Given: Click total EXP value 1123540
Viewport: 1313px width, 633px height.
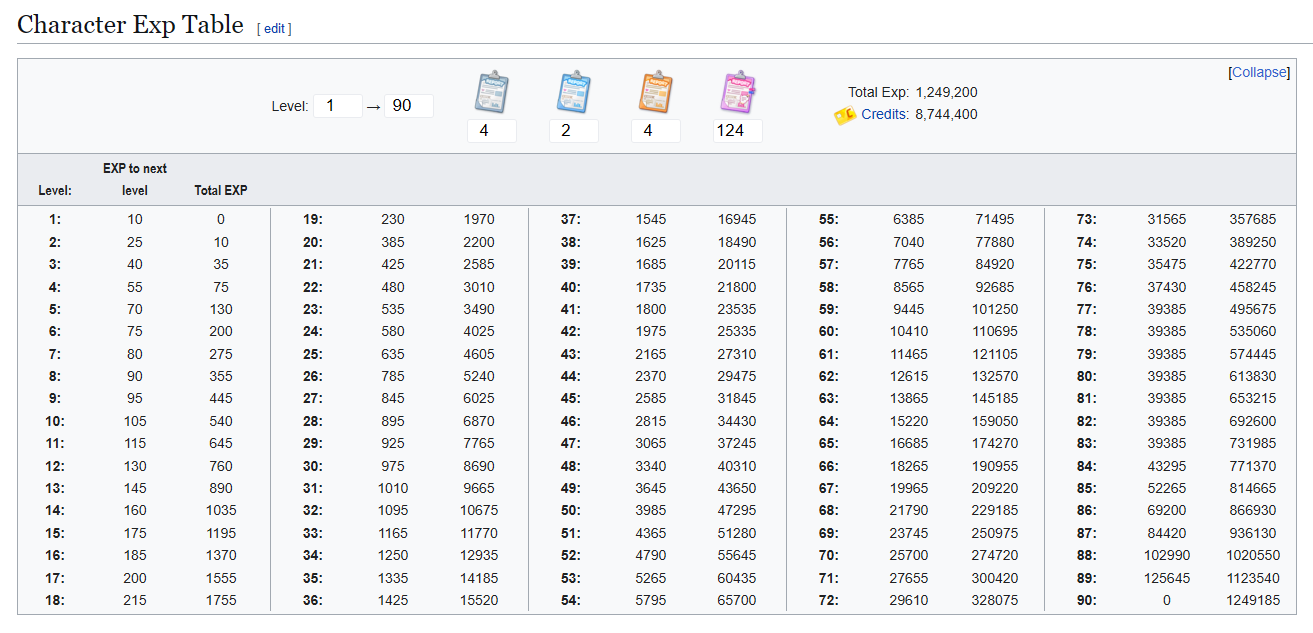Looking at the screenshot, I should coord(1253,578).
